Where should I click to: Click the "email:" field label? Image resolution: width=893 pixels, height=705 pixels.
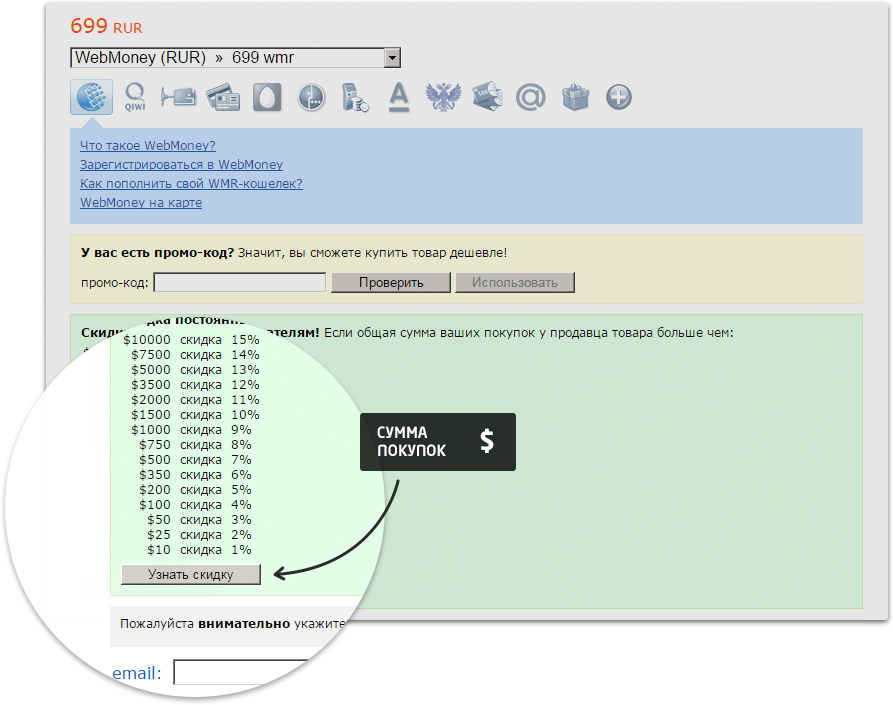137,674
